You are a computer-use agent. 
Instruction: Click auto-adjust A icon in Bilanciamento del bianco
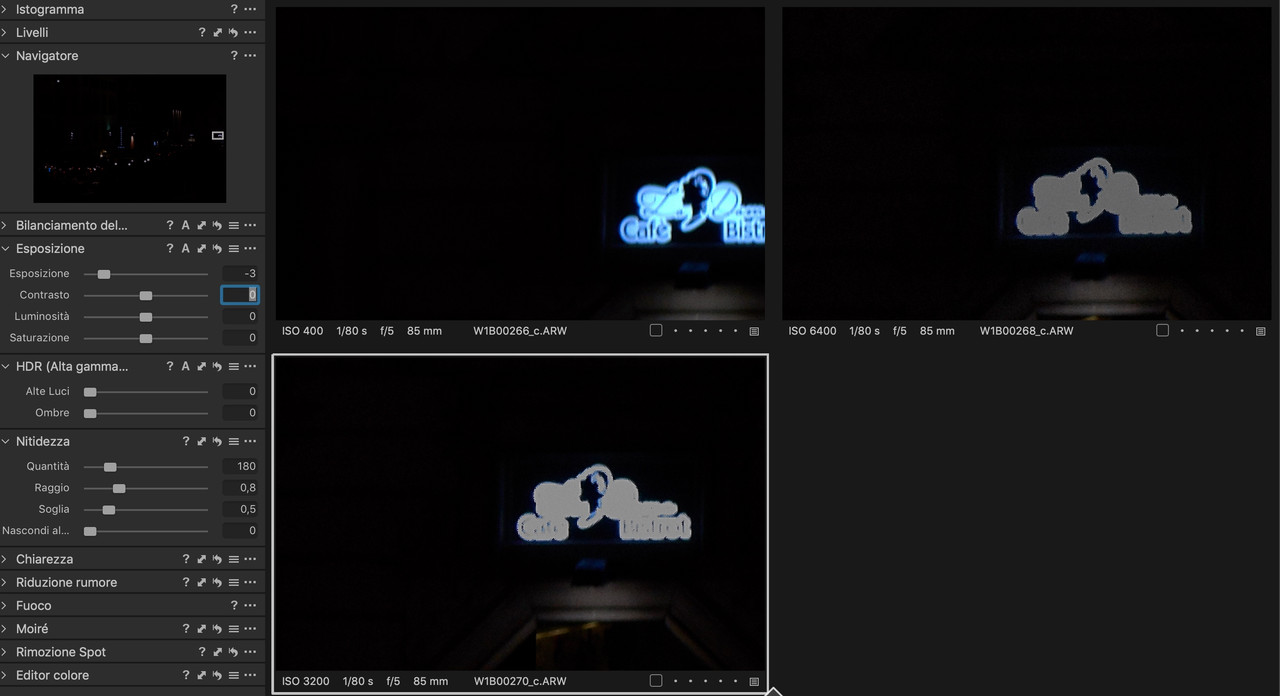185,225
